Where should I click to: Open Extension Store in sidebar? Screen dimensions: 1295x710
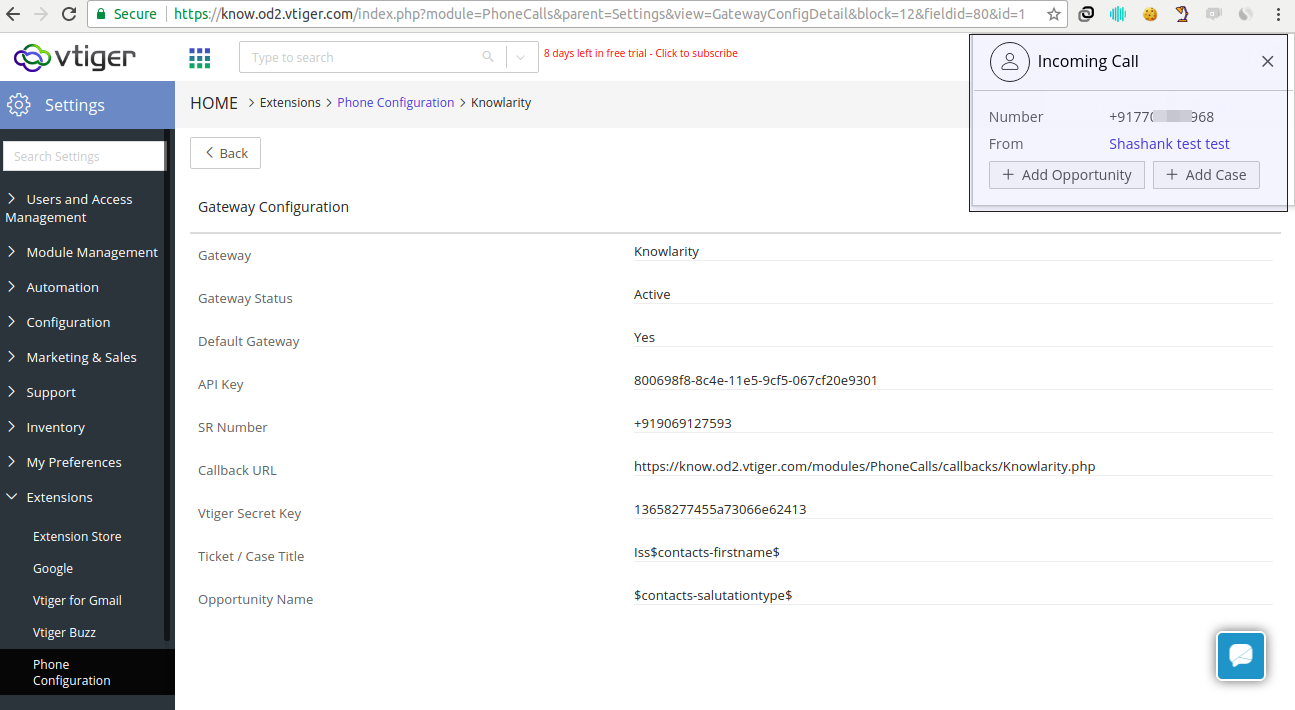[77, 536]
